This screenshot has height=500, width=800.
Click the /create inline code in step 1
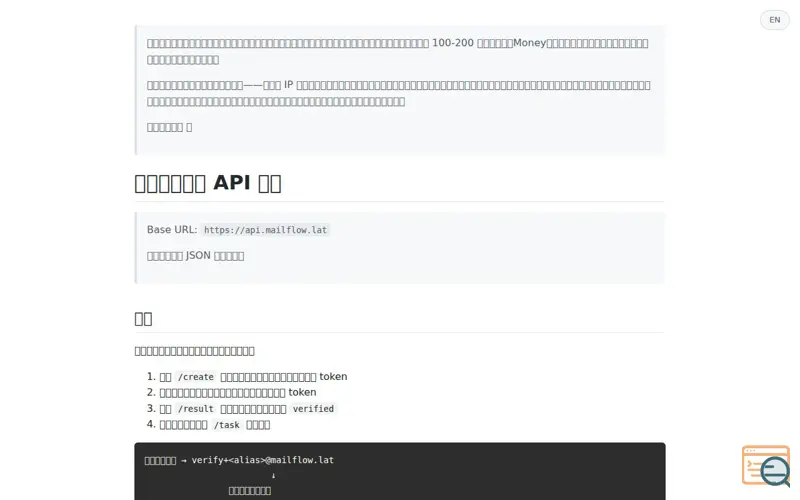[x=196, y=377]
